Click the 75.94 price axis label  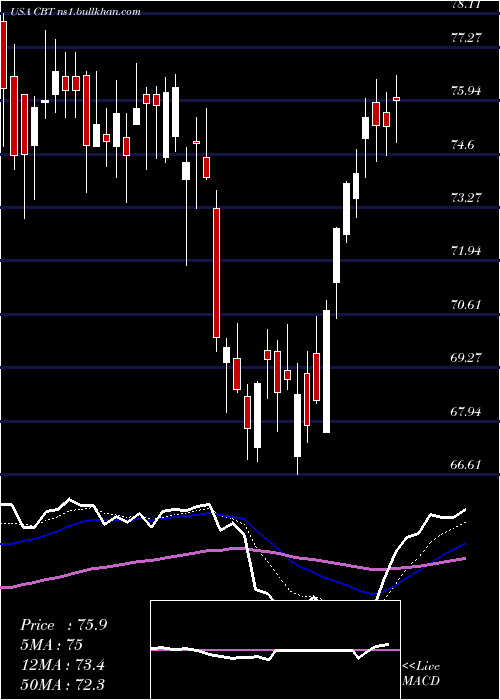pyautogui.click(x=466, y=91)
